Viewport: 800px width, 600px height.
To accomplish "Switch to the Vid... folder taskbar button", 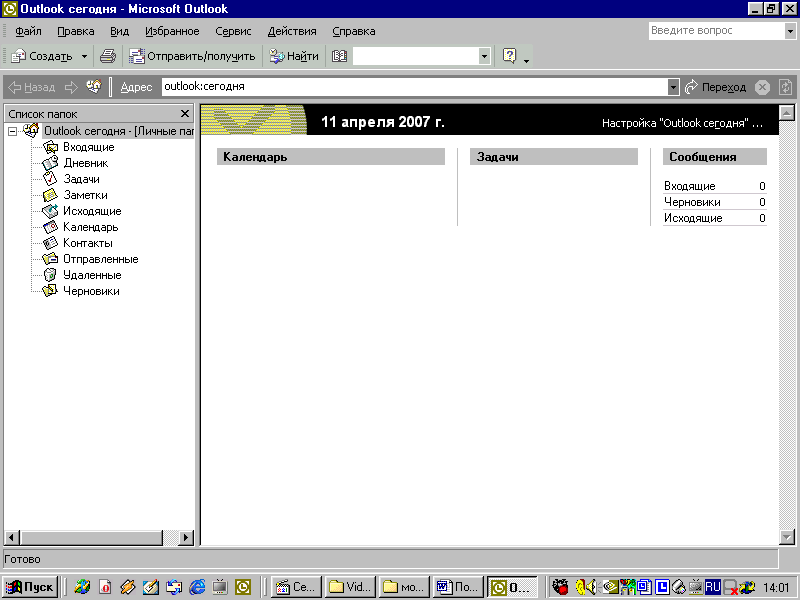I will (351, 587).
